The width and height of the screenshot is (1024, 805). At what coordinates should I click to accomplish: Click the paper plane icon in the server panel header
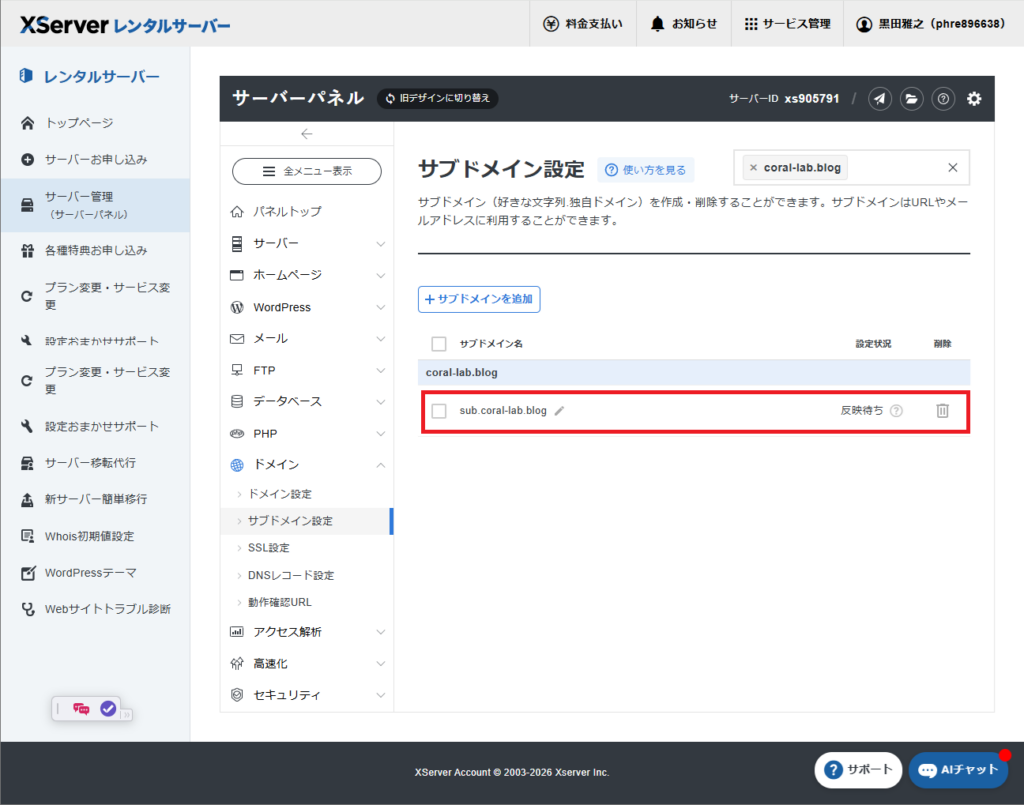880,99
